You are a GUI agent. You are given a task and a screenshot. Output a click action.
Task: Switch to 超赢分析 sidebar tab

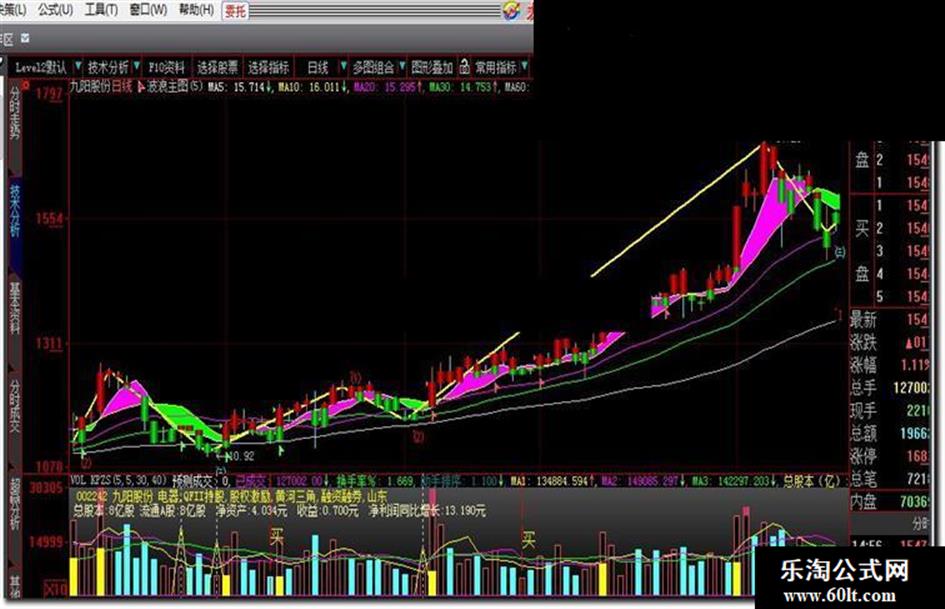click(x=14, y=505)
